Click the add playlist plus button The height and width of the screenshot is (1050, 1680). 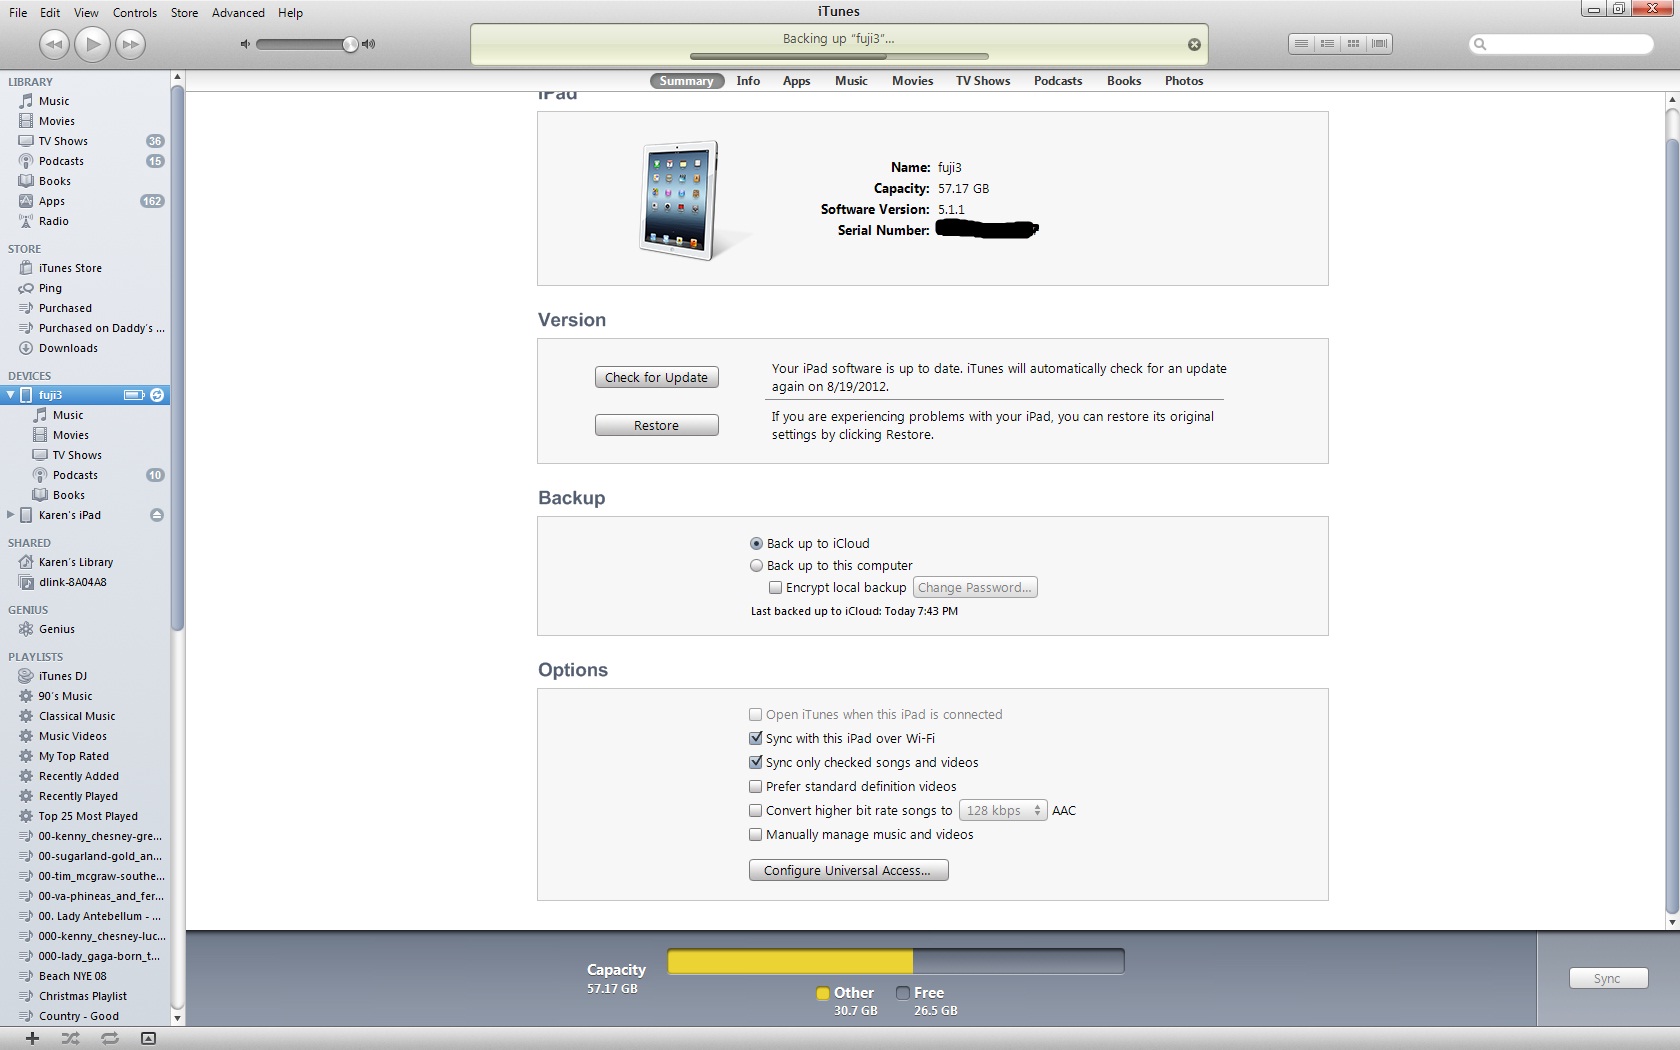(x=32, y=1039)
